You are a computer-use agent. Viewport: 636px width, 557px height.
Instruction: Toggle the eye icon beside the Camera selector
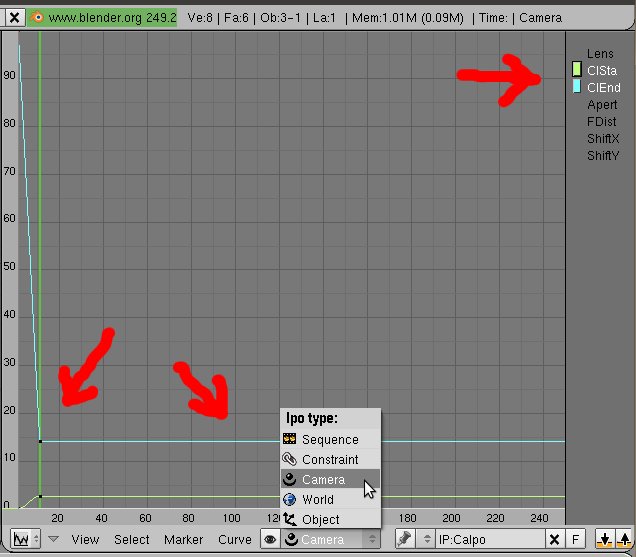(x=270, y=539)
